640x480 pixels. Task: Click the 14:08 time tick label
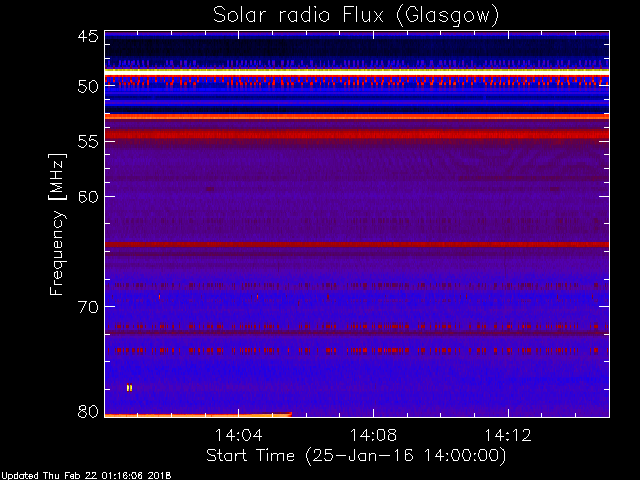[x=373, y=435]
